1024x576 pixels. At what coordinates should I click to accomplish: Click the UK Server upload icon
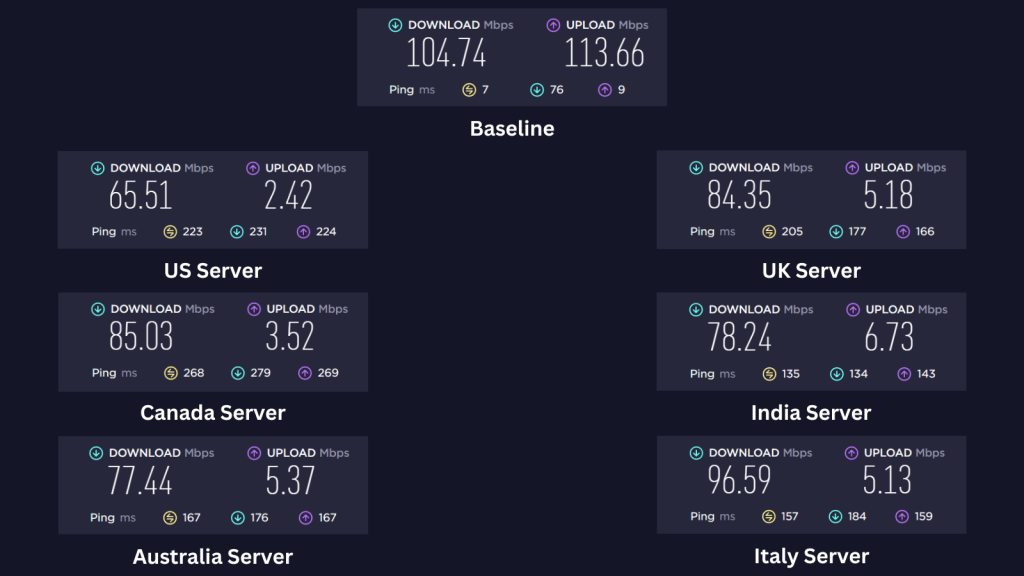pyautogui.click(x=852, y=168)
